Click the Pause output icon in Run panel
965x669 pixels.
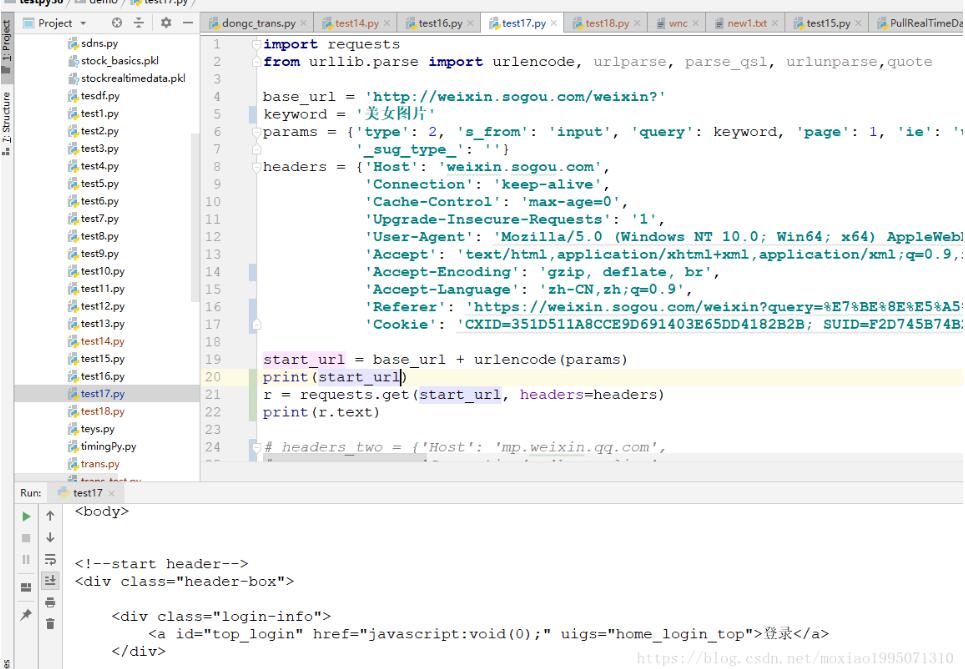pyautogui.click(x=26, y=559)
